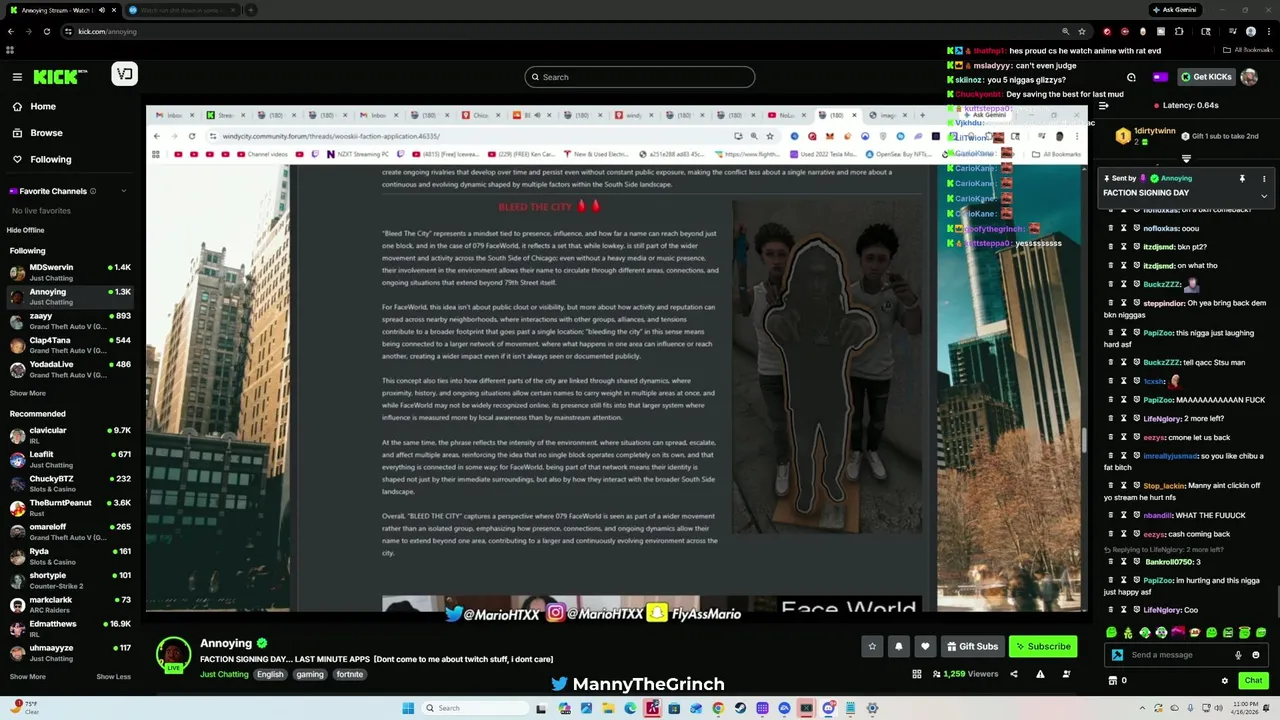Click microphone icon in chat input
Viewport: 1280px width, 720px height.
click(1238, 655)
